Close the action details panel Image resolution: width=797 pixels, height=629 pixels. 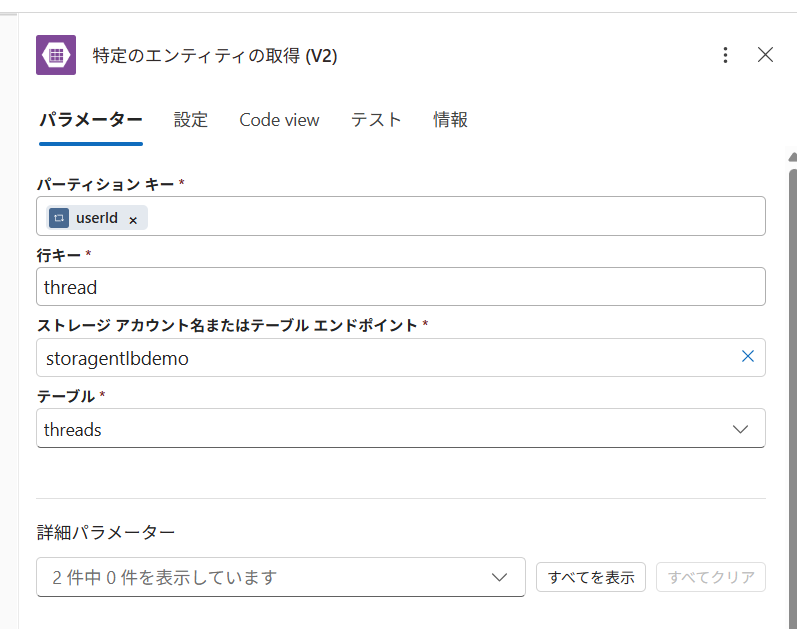click(x=765, y=55)
